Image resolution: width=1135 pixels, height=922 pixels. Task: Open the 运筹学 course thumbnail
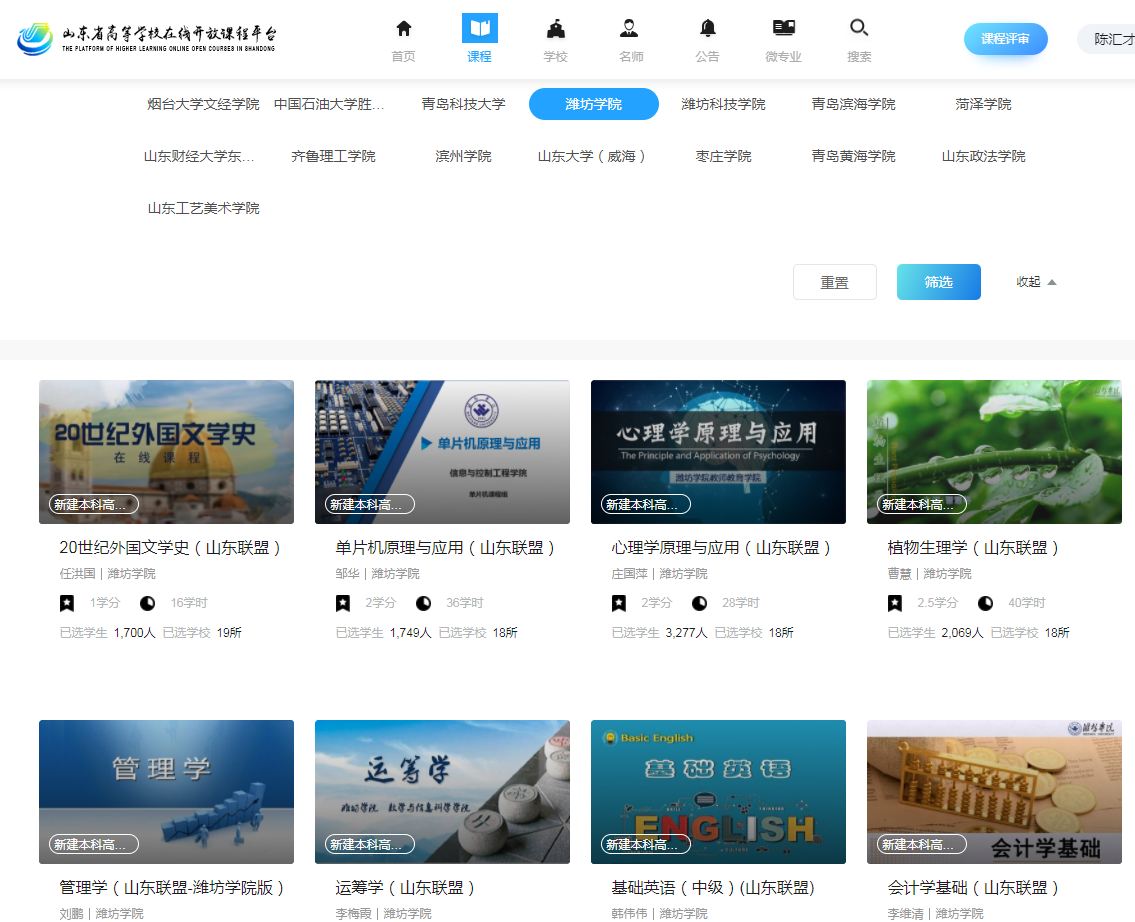pyautogui.click(x=442, y=792)
